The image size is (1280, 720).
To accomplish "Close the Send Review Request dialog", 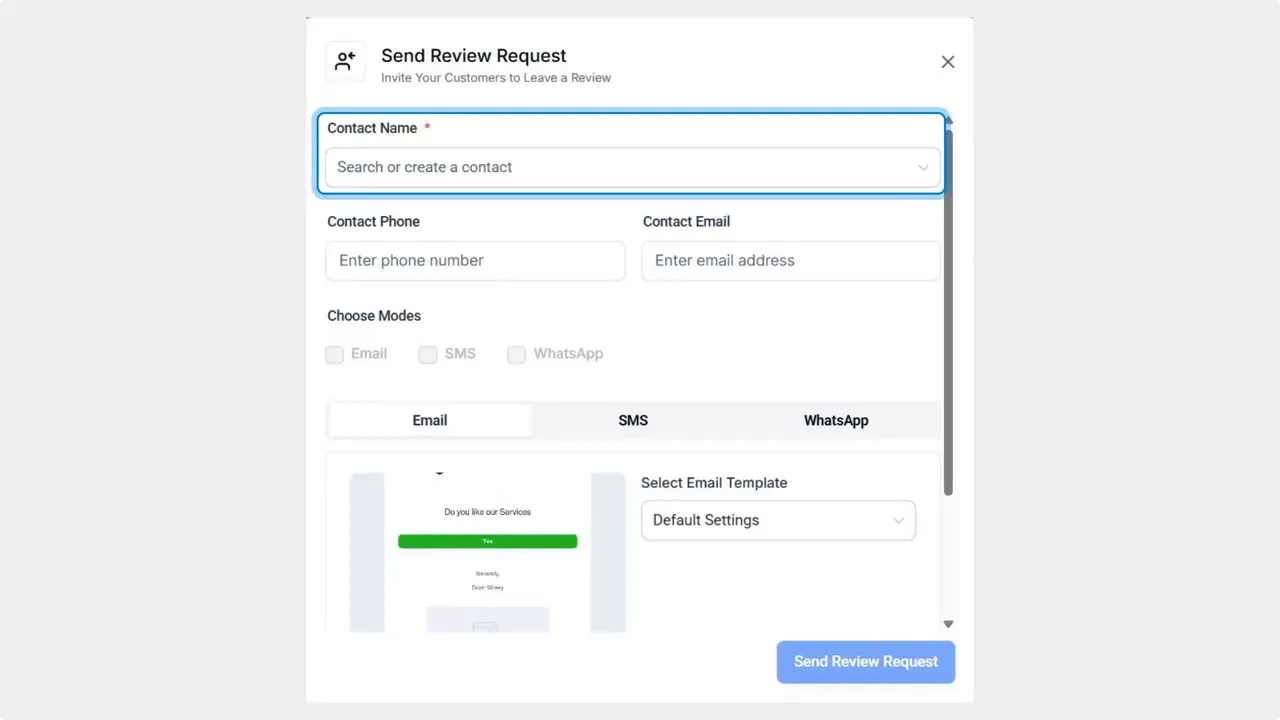I will 947,61.
